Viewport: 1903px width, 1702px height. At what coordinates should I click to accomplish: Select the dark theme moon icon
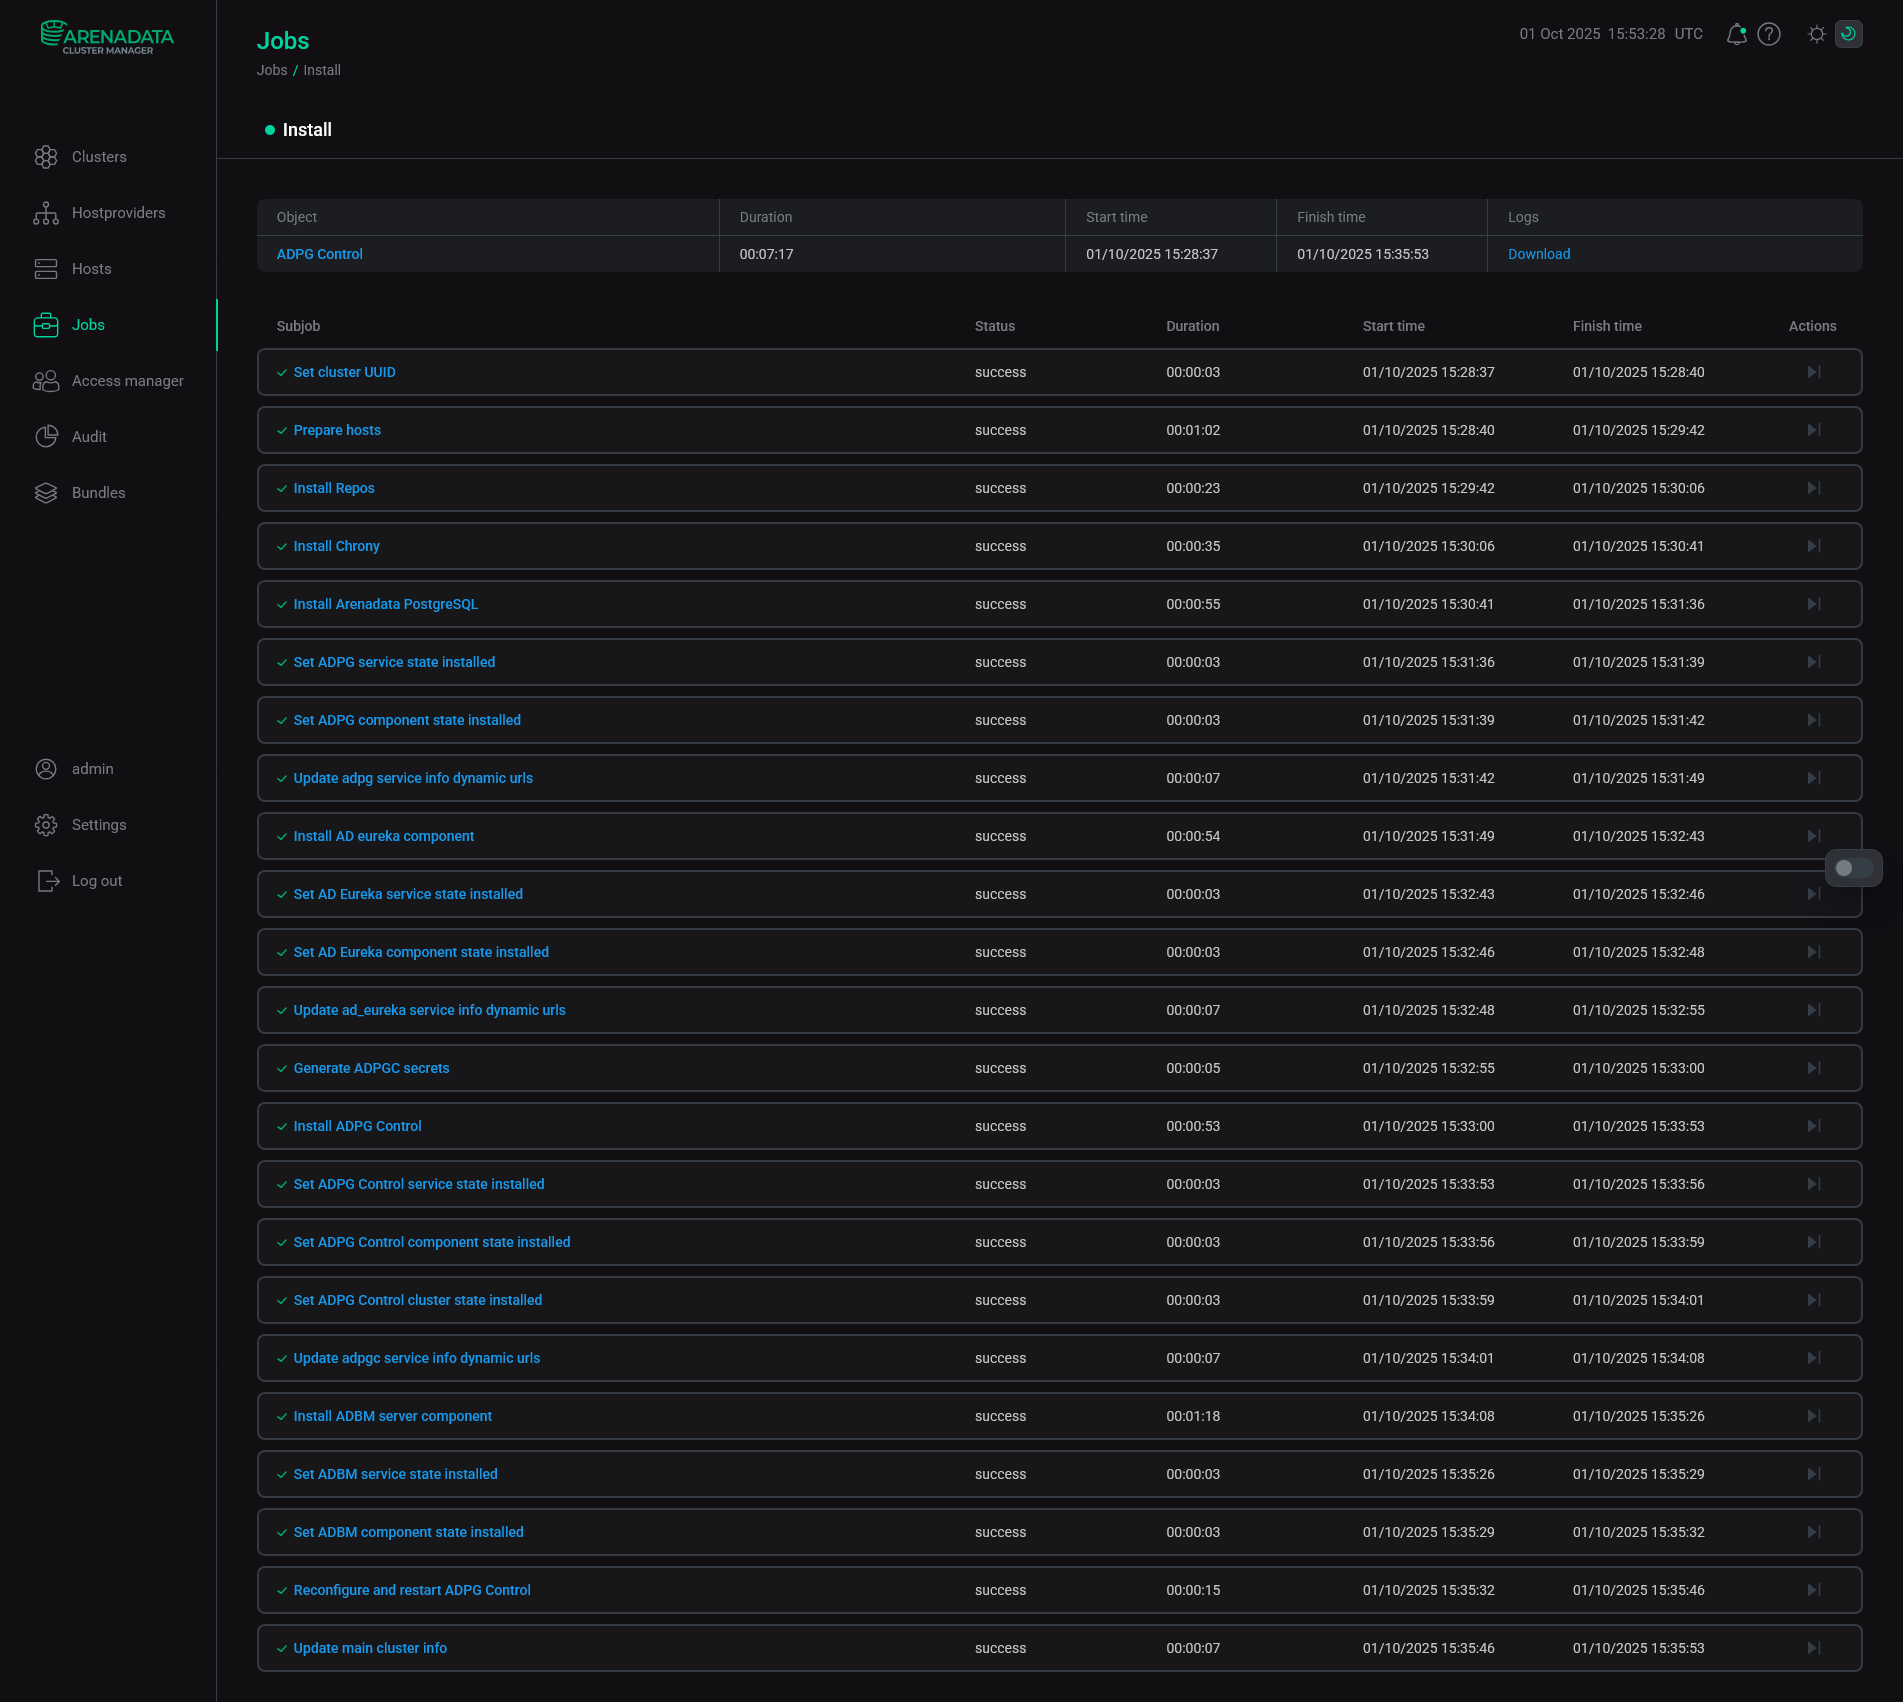(1849, 34)
